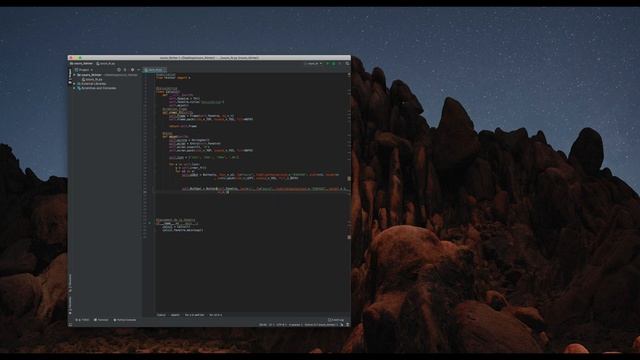Open the Project panel gear settings
The width and height of the screenshot is (640, 360).
tap(132, 70)
